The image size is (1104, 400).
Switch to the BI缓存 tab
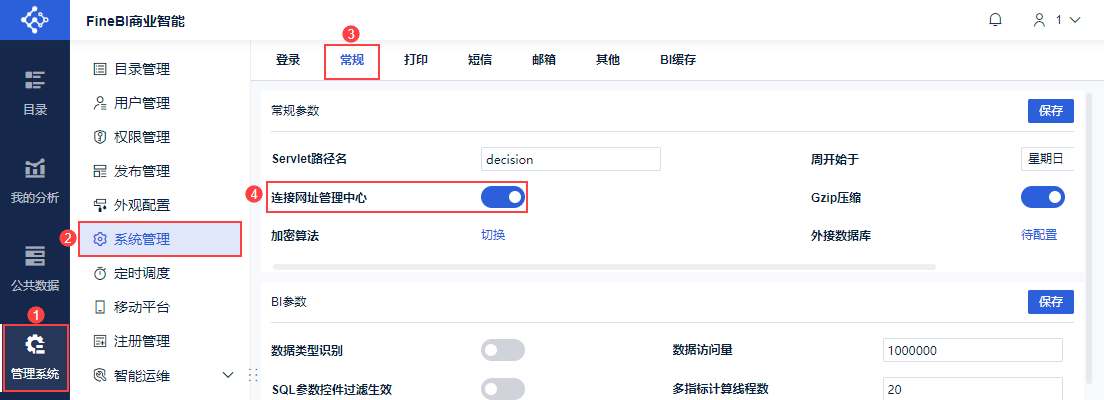click(678, 60)
